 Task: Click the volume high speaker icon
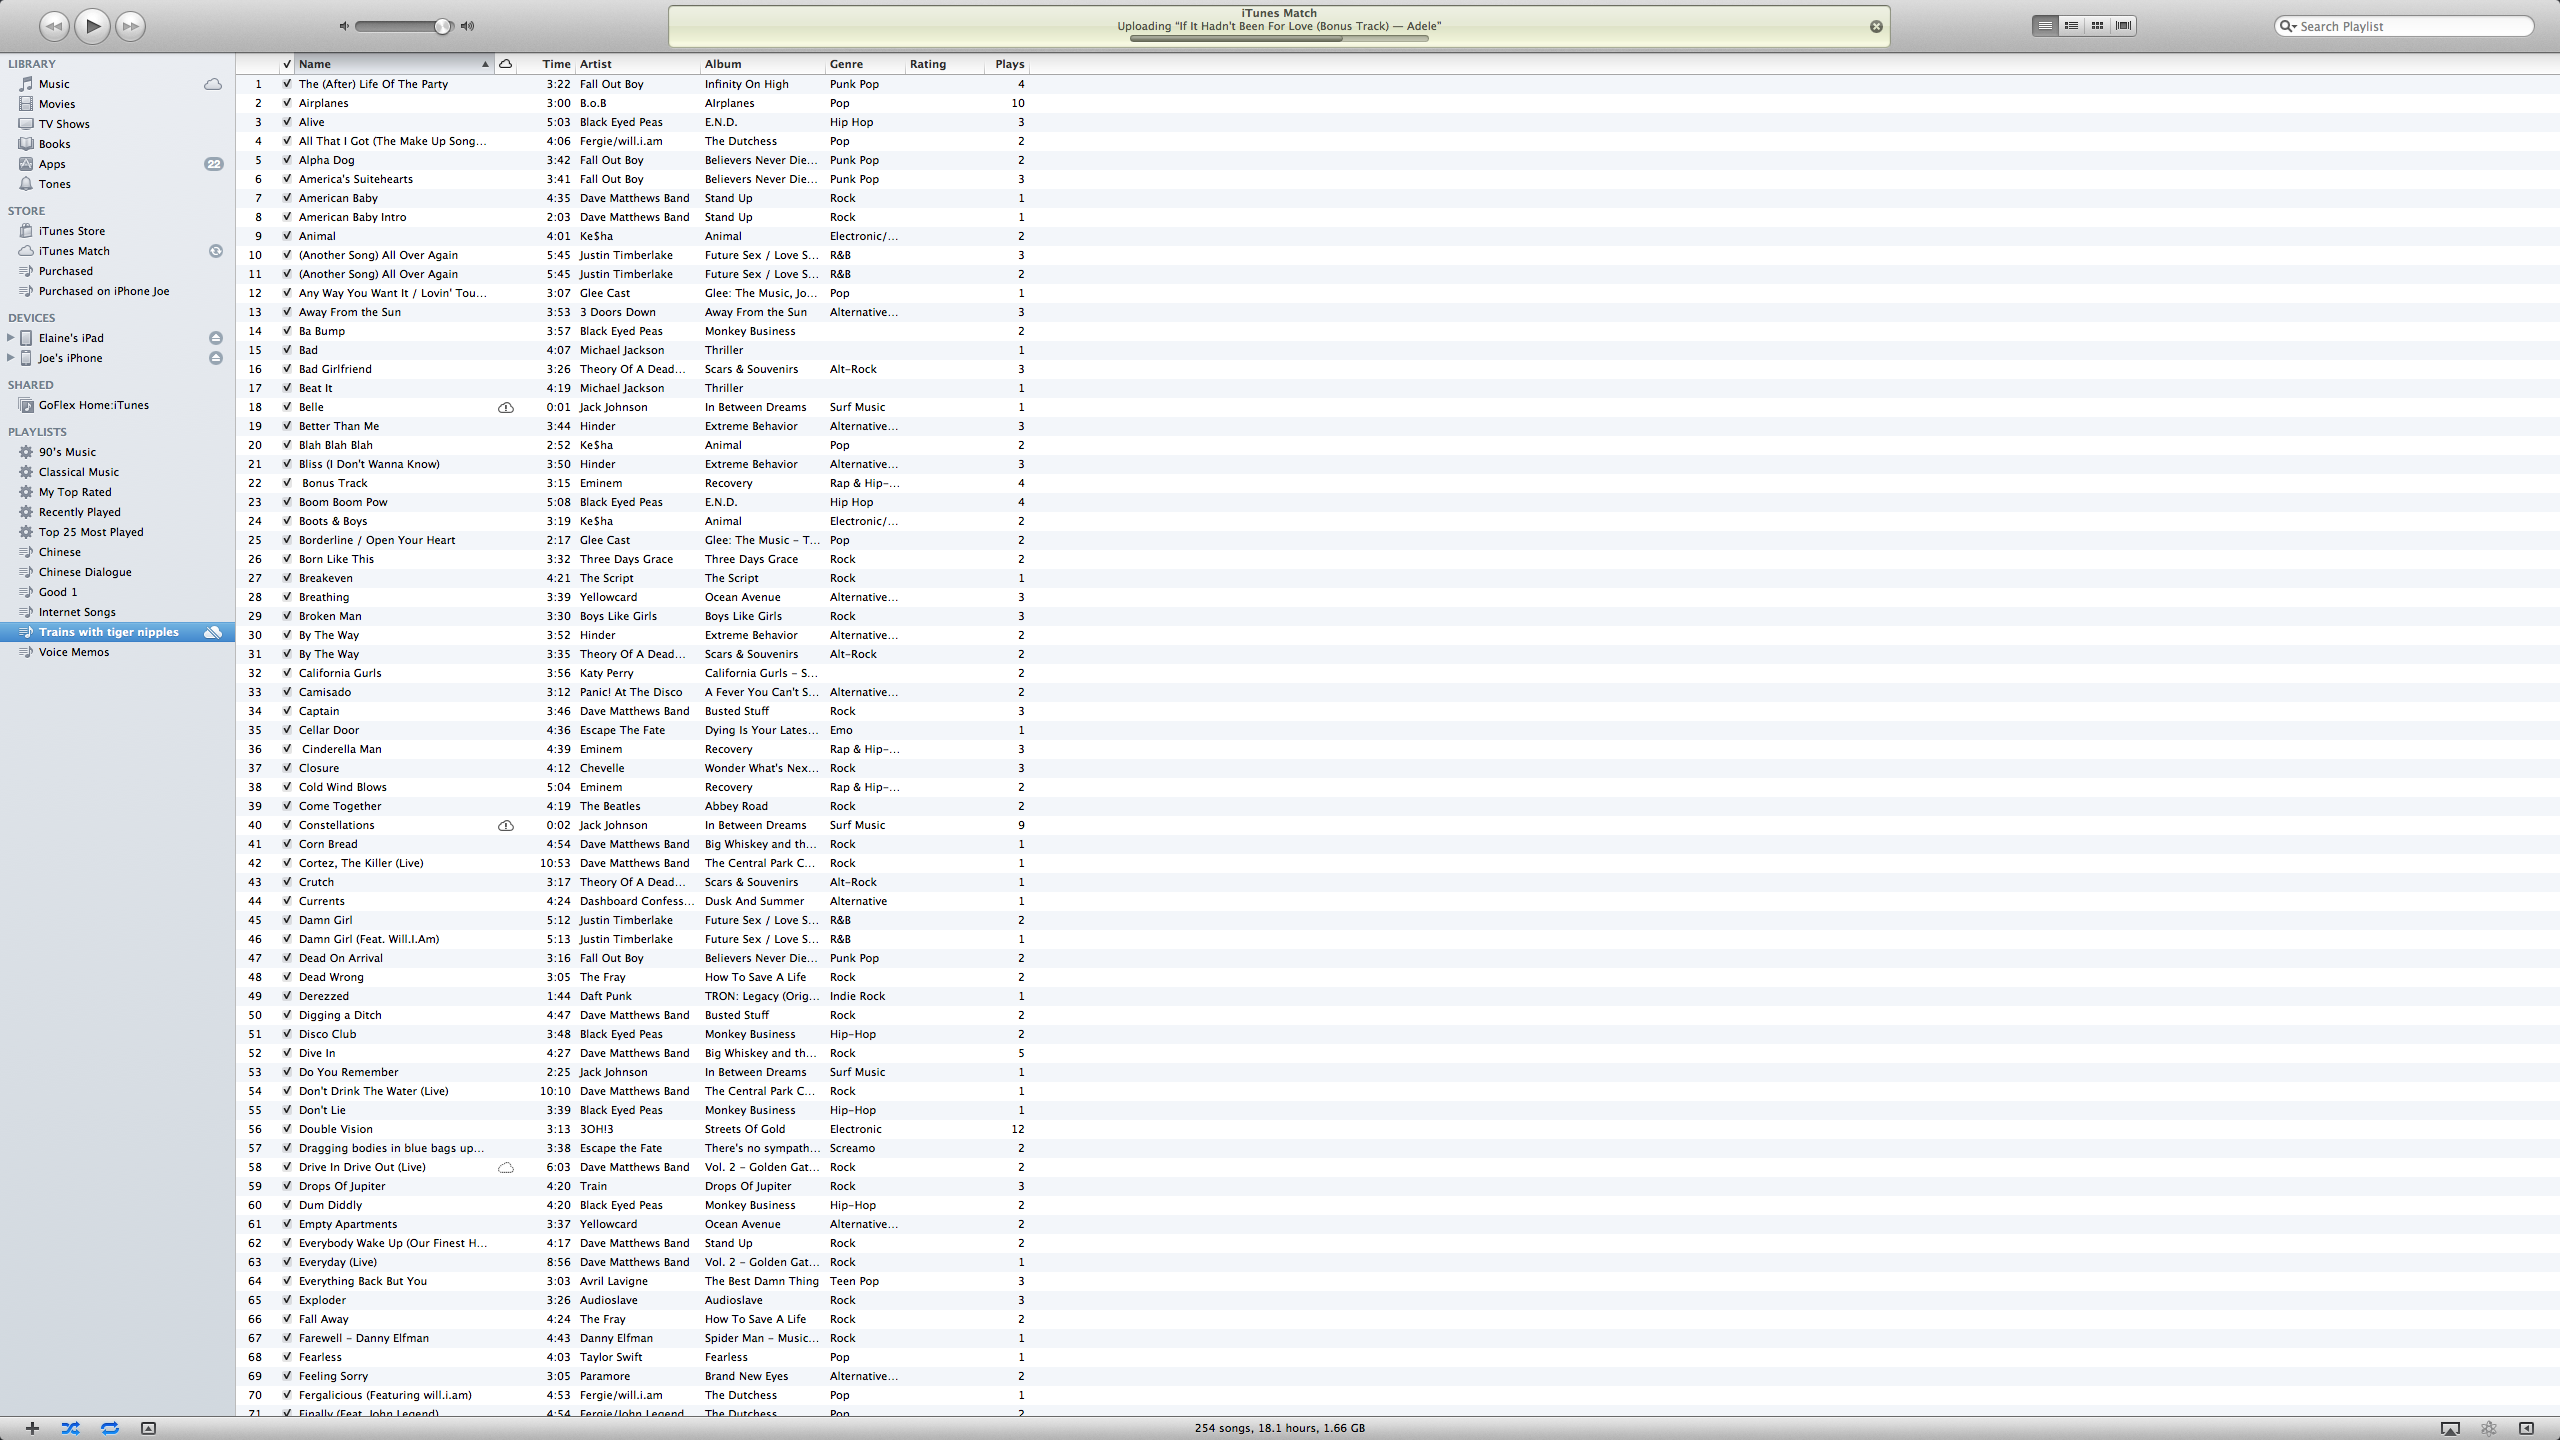467,26
